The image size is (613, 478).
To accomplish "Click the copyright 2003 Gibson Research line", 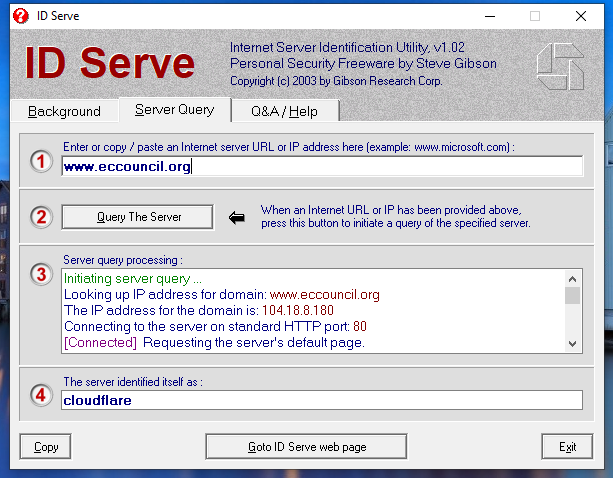I will coord(336,81).
